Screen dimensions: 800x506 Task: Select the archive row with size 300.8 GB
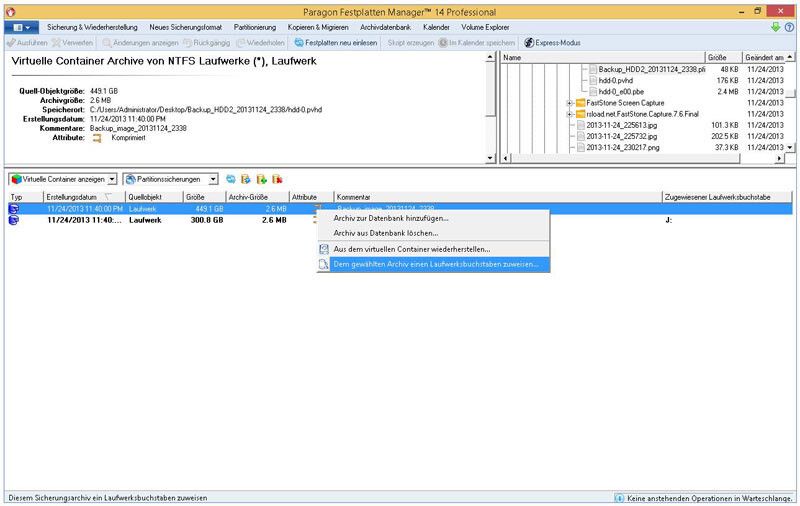click(x=400, y=220)
